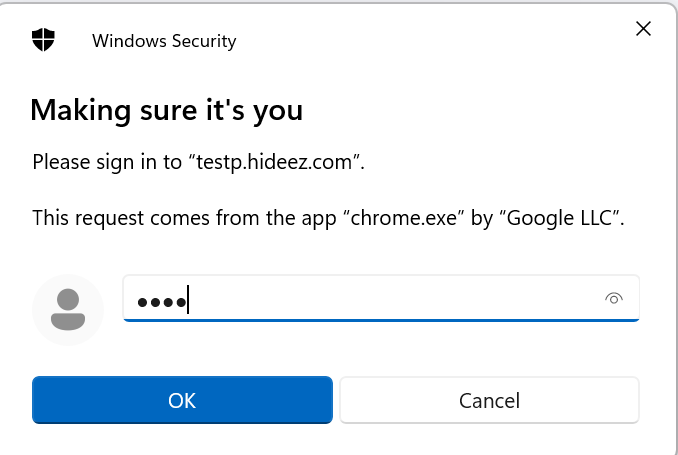
Task: Click the user avatar icon
Action: [68, 310]
